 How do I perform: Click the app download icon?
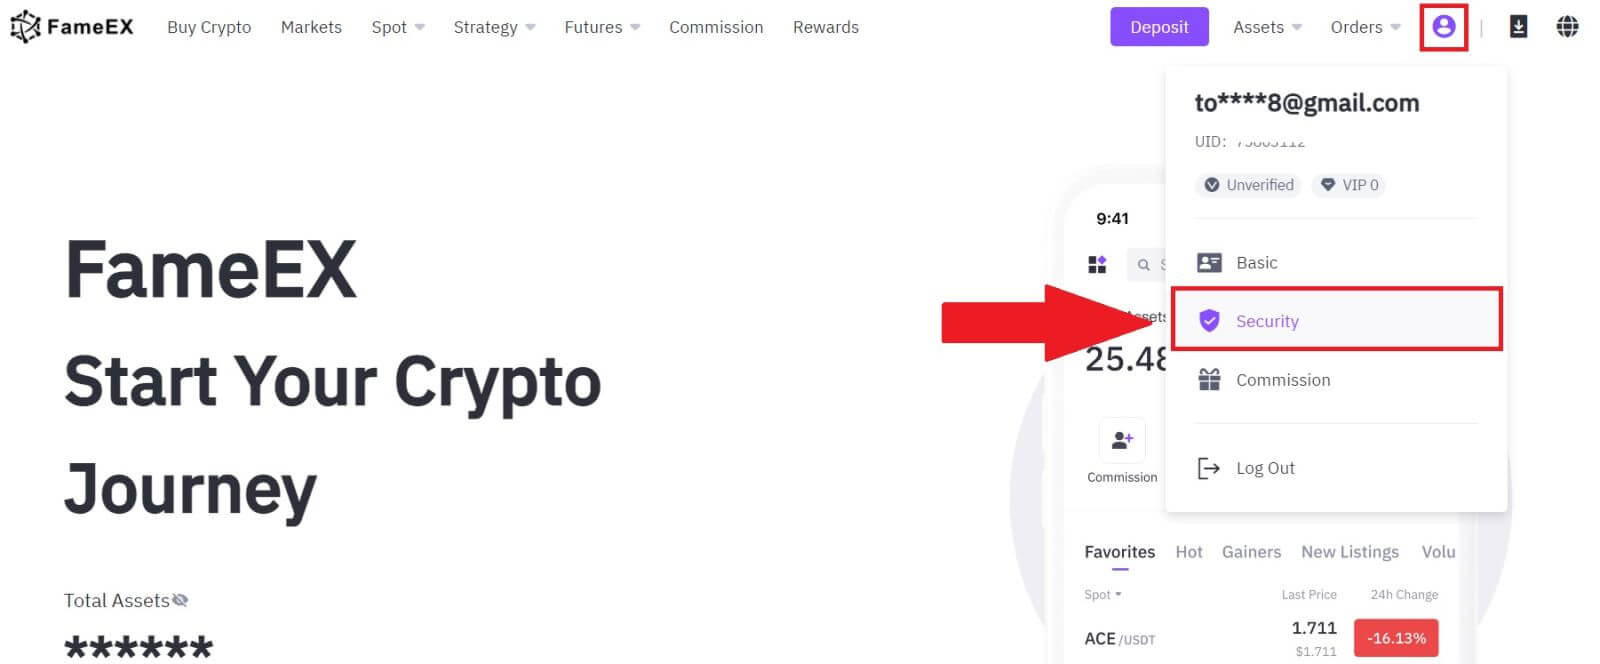point(1518,27)
